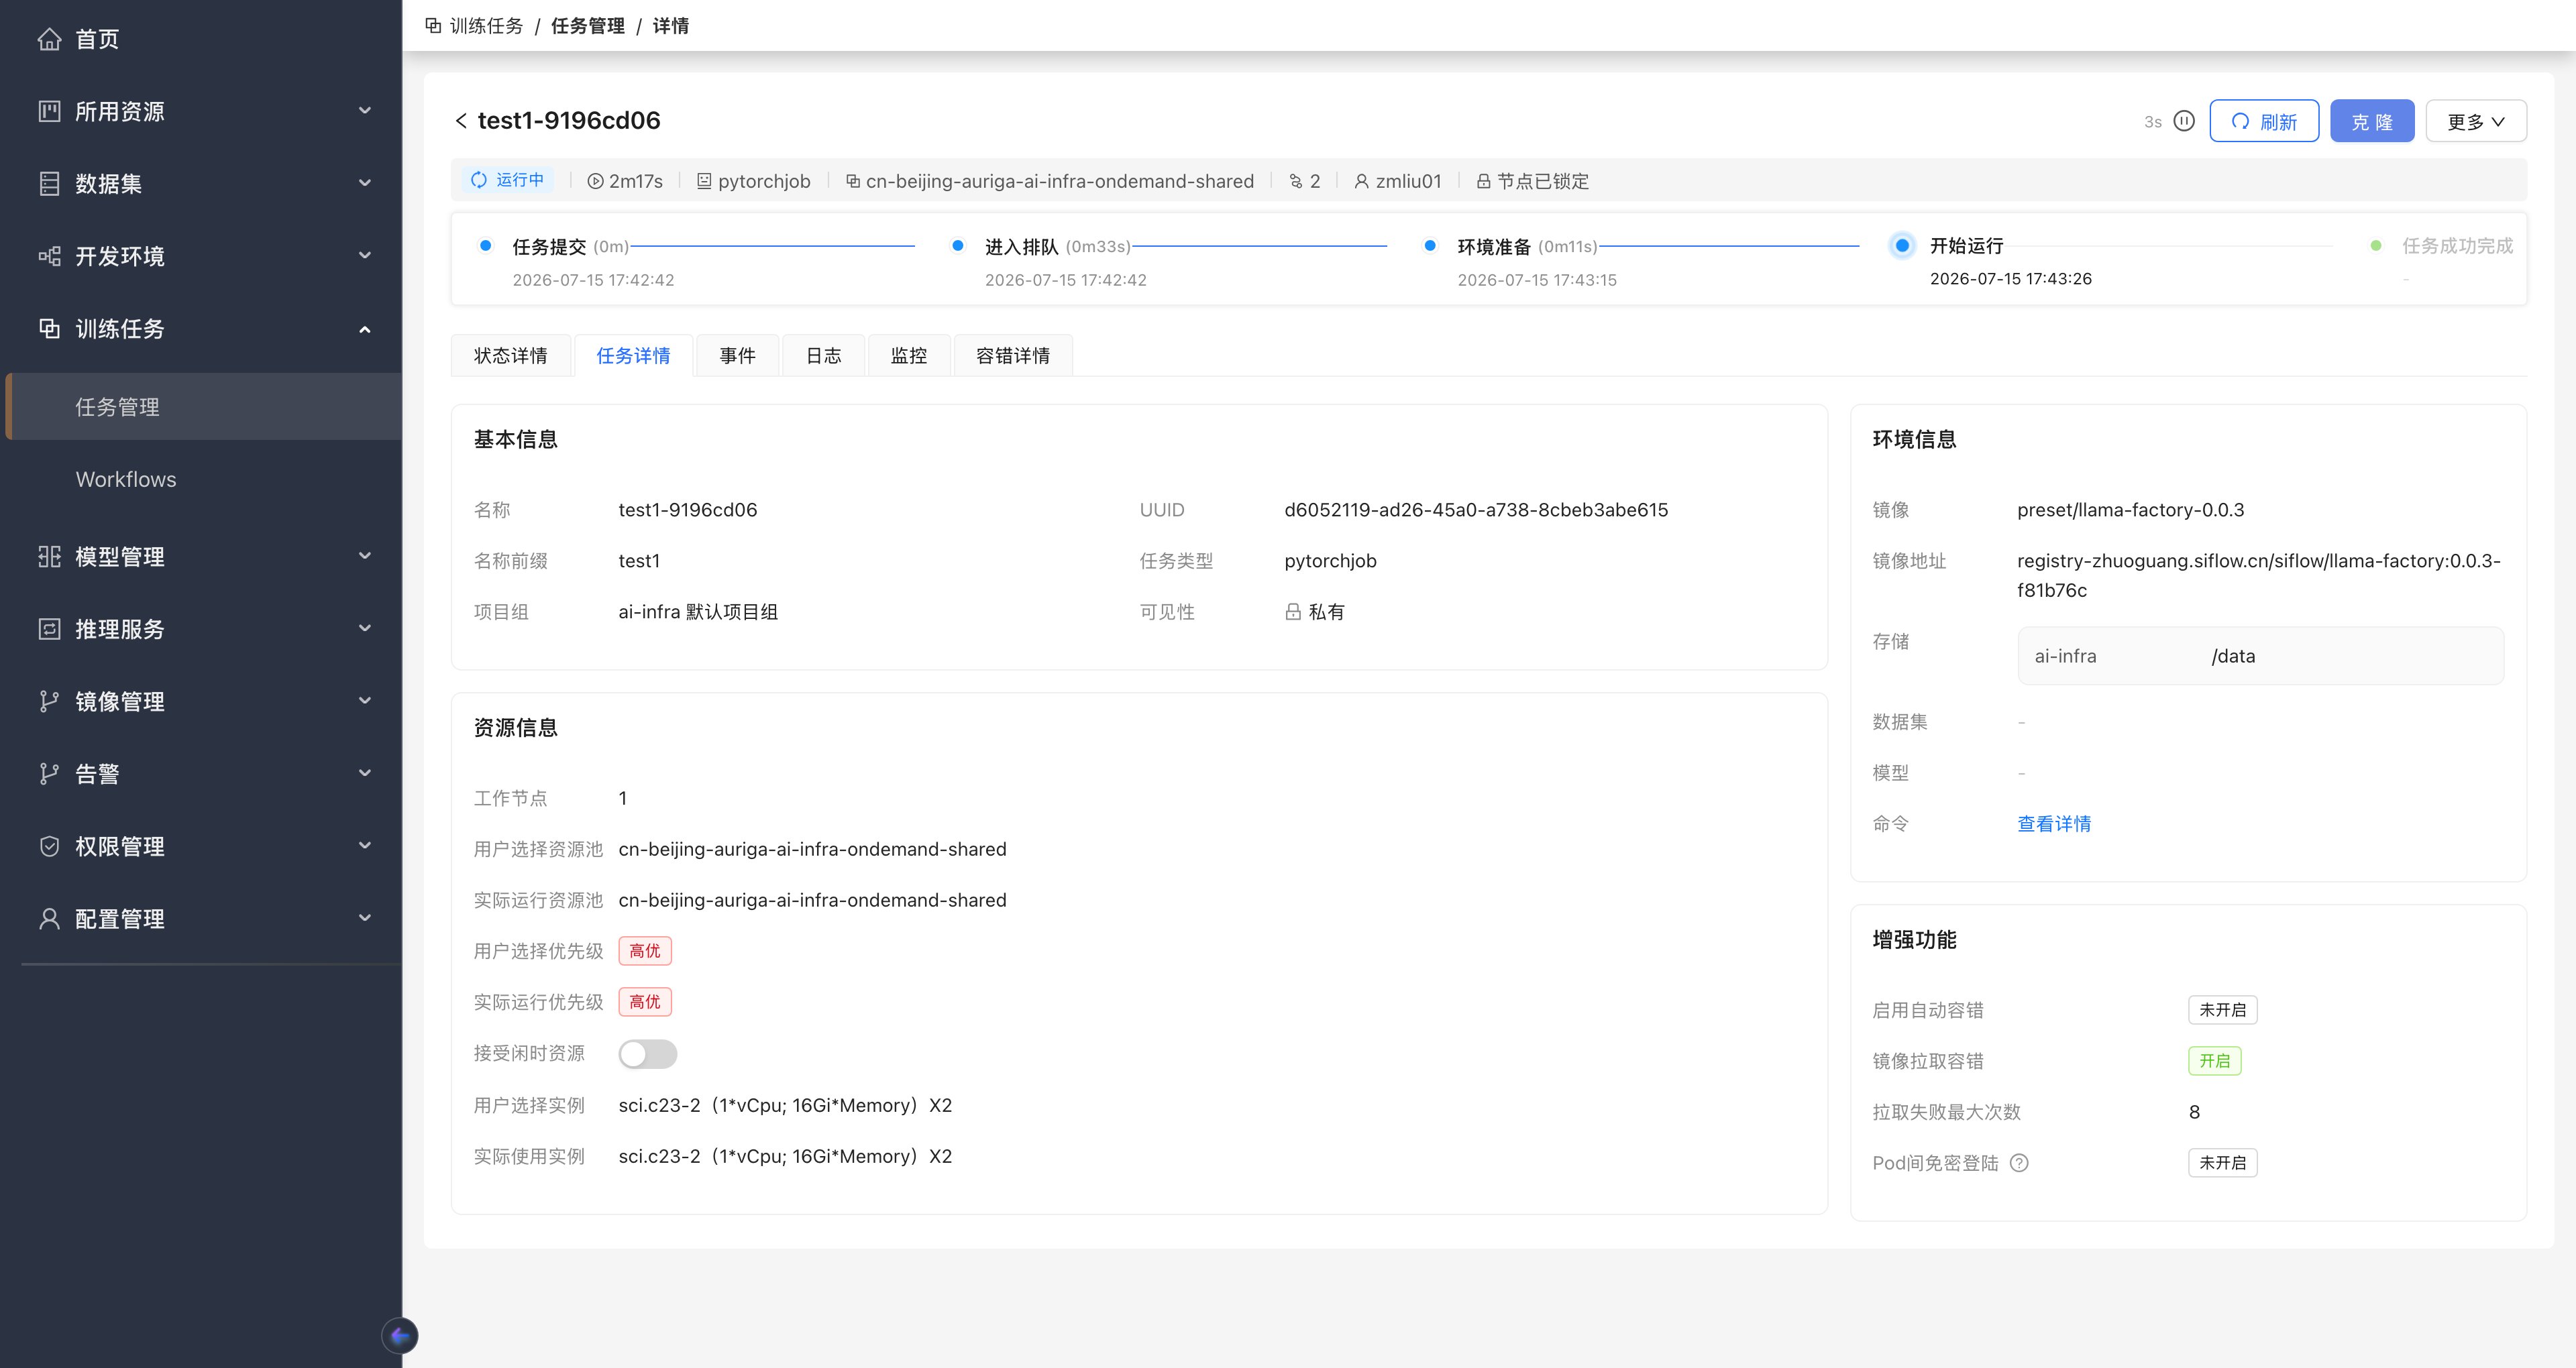The height and width of the screenshot is (1368, 2576).
Task: Open the 更多 dropdown menu
Action: tap(2476, 121)
